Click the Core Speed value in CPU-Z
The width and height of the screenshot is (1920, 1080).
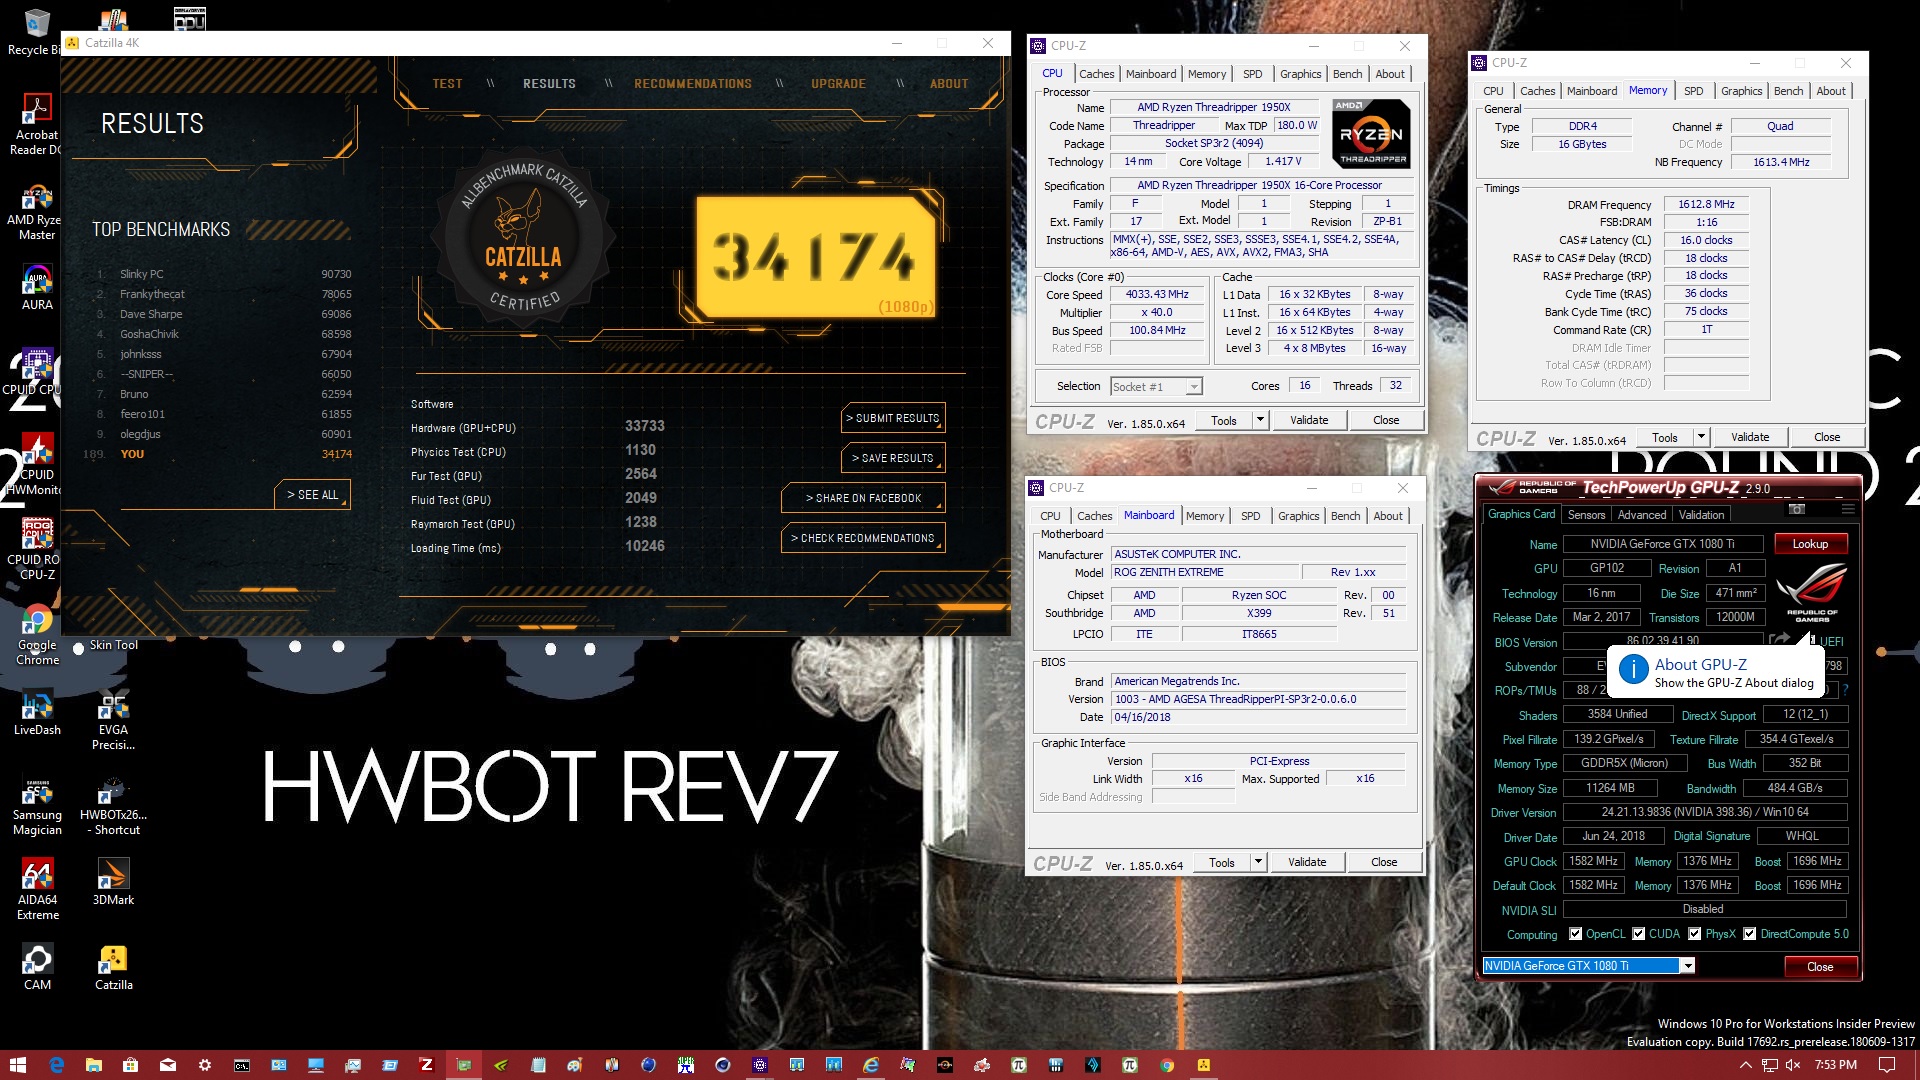point(1158,295)
